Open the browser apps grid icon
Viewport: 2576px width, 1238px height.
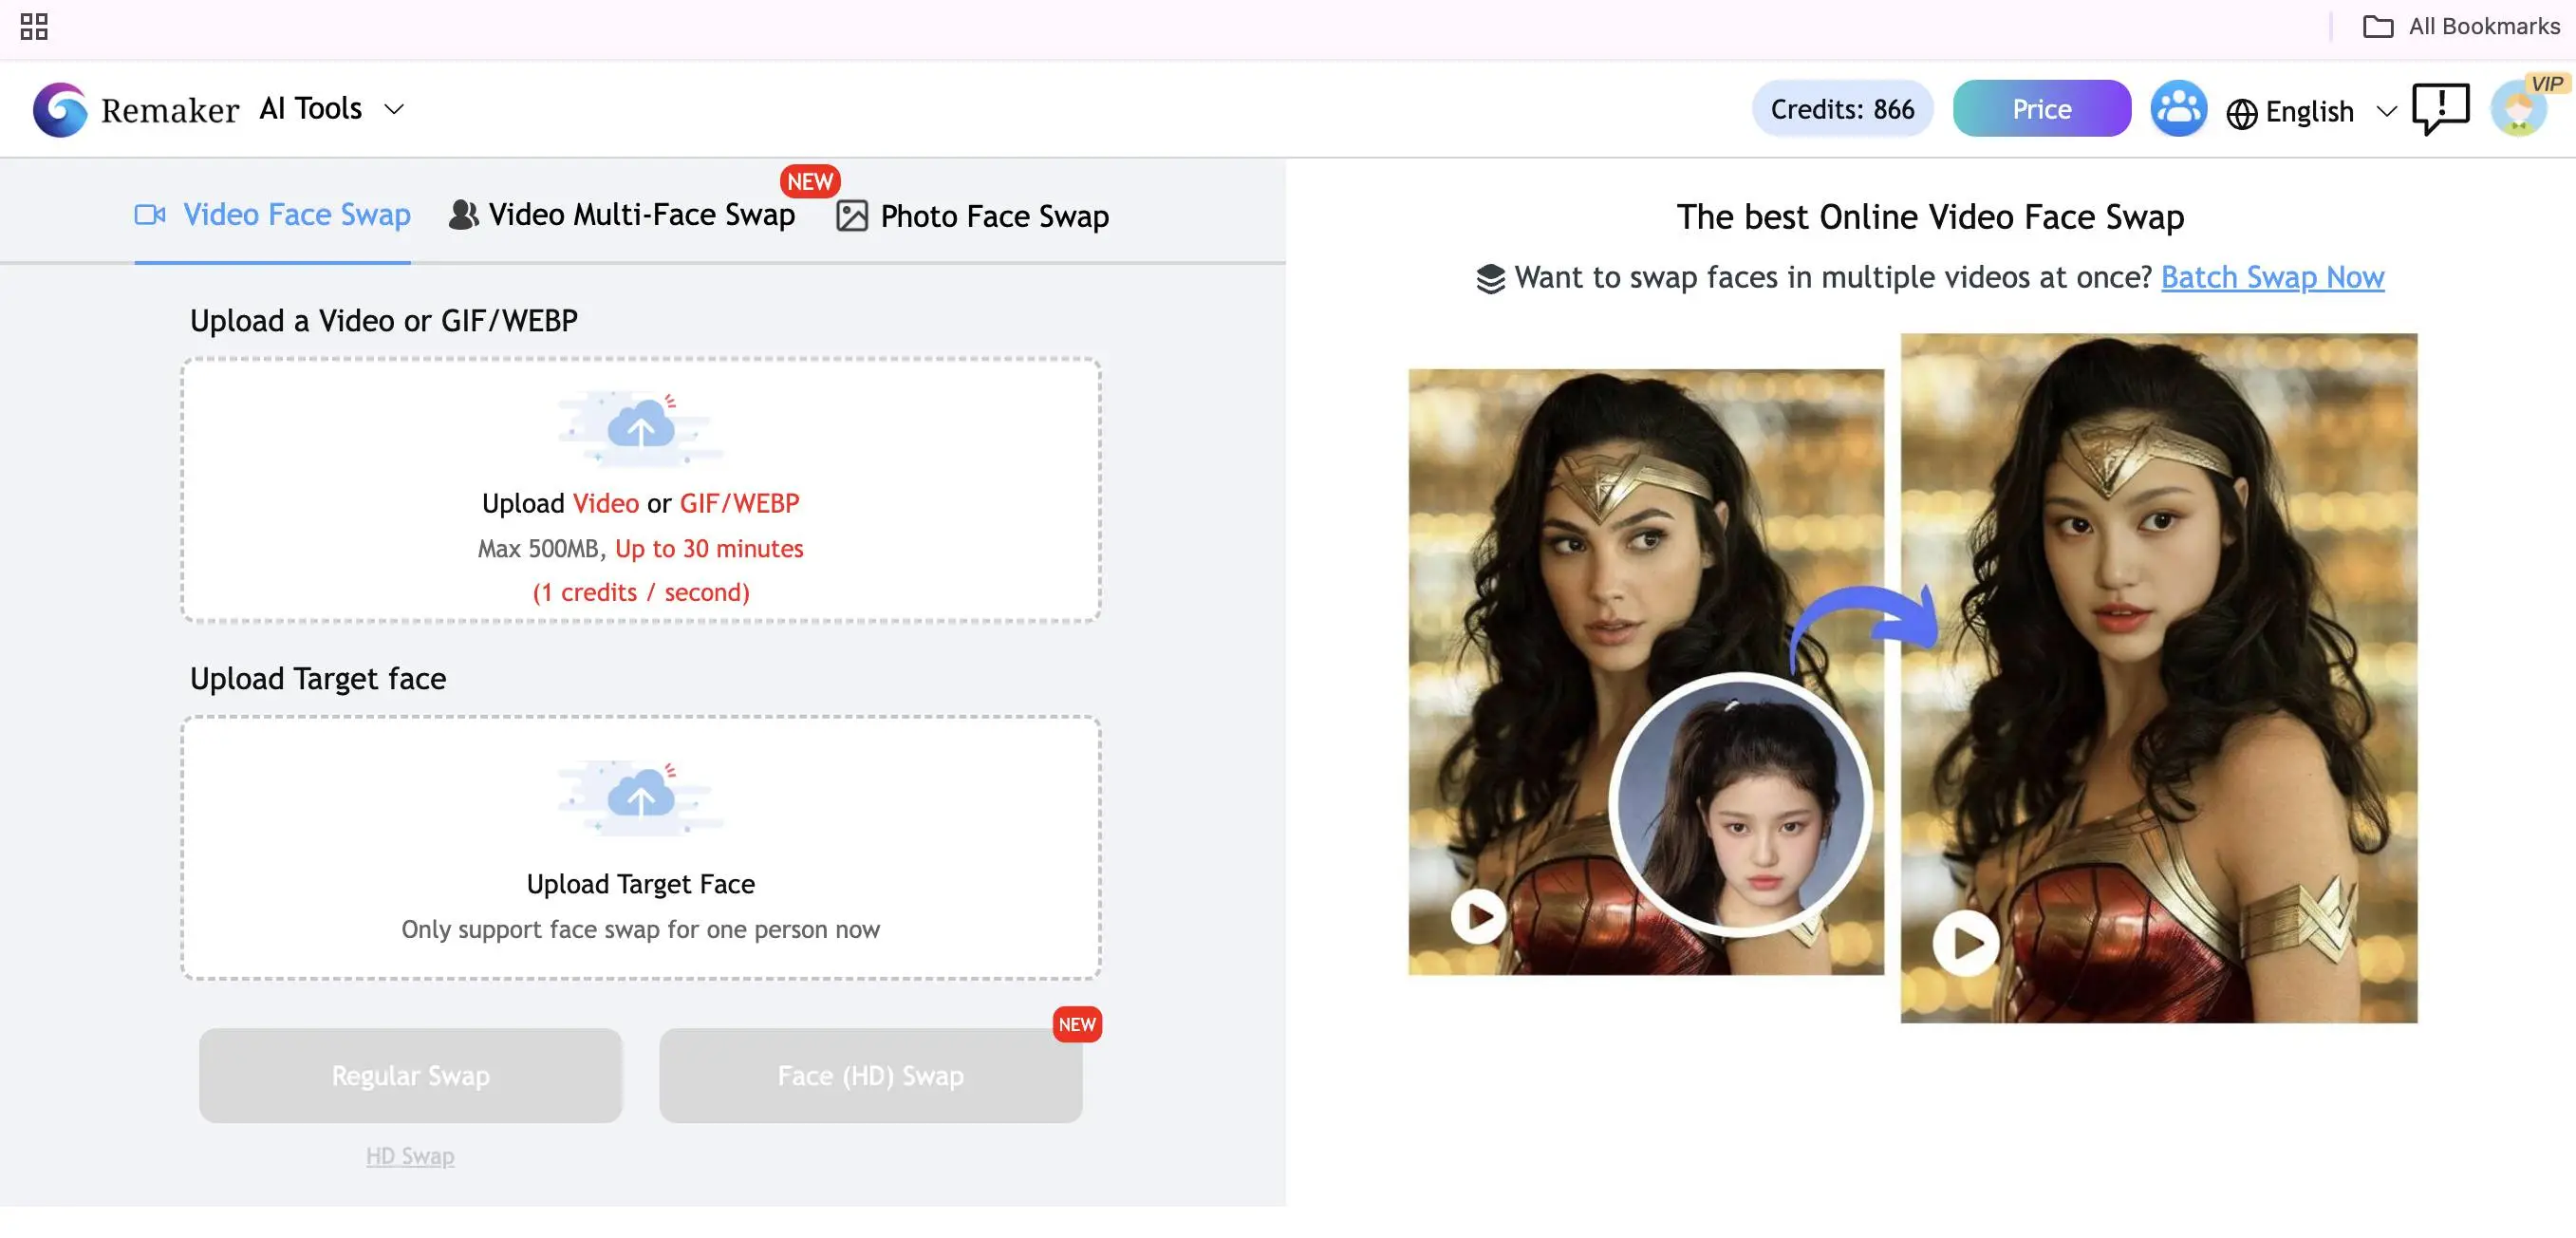[x=34, y=26]
